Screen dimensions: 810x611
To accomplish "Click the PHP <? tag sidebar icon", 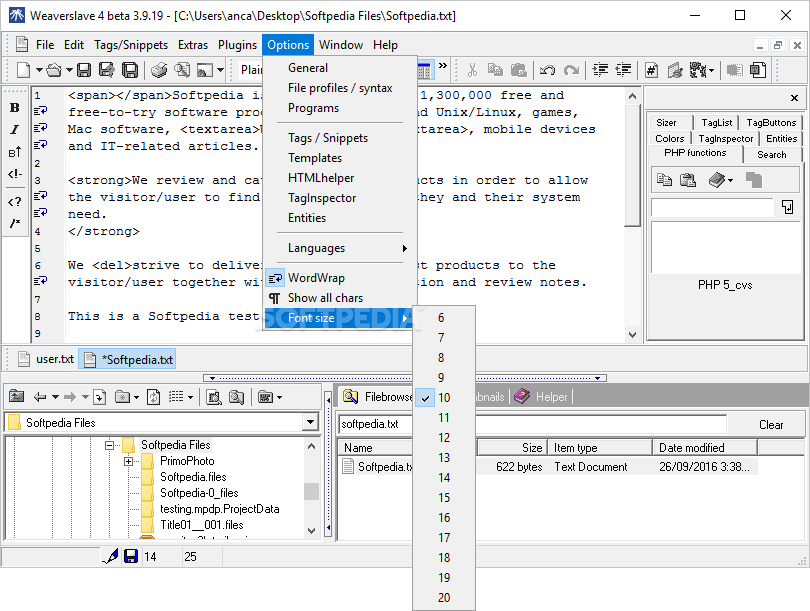I will (x=14, y=201).
